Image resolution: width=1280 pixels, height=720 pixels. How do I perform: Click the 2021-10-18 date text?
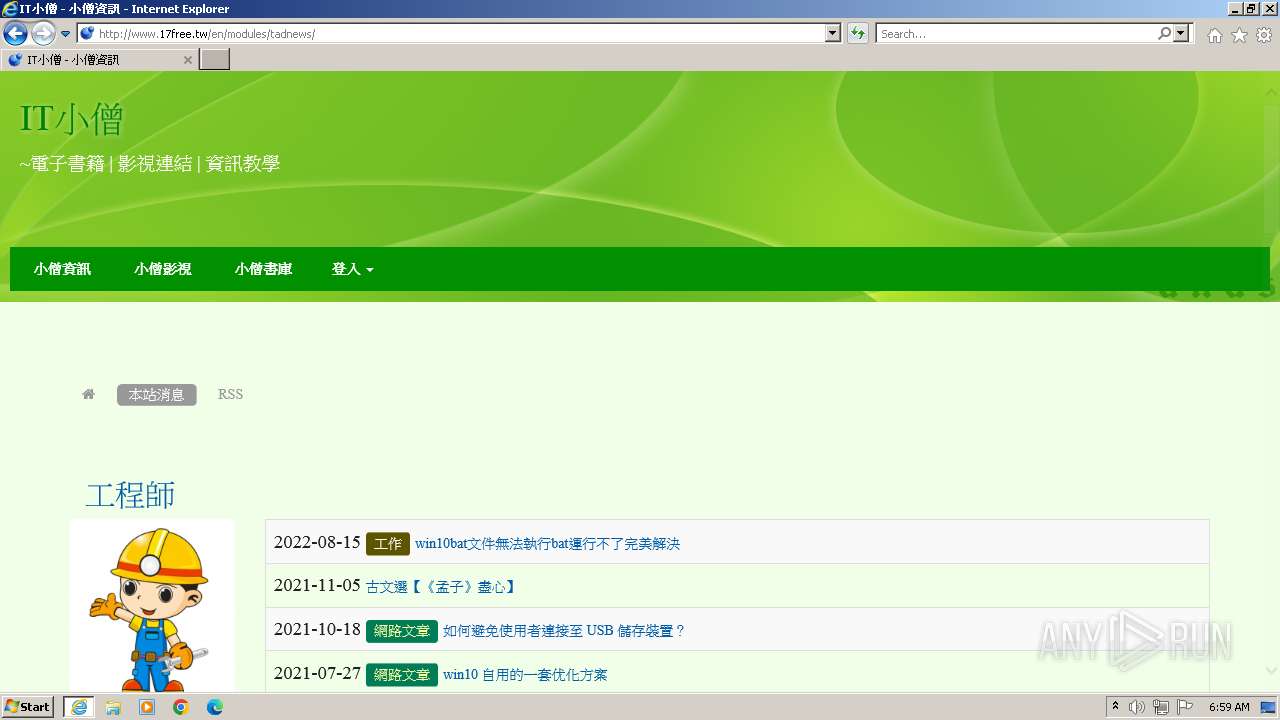(x=317, y=630)
